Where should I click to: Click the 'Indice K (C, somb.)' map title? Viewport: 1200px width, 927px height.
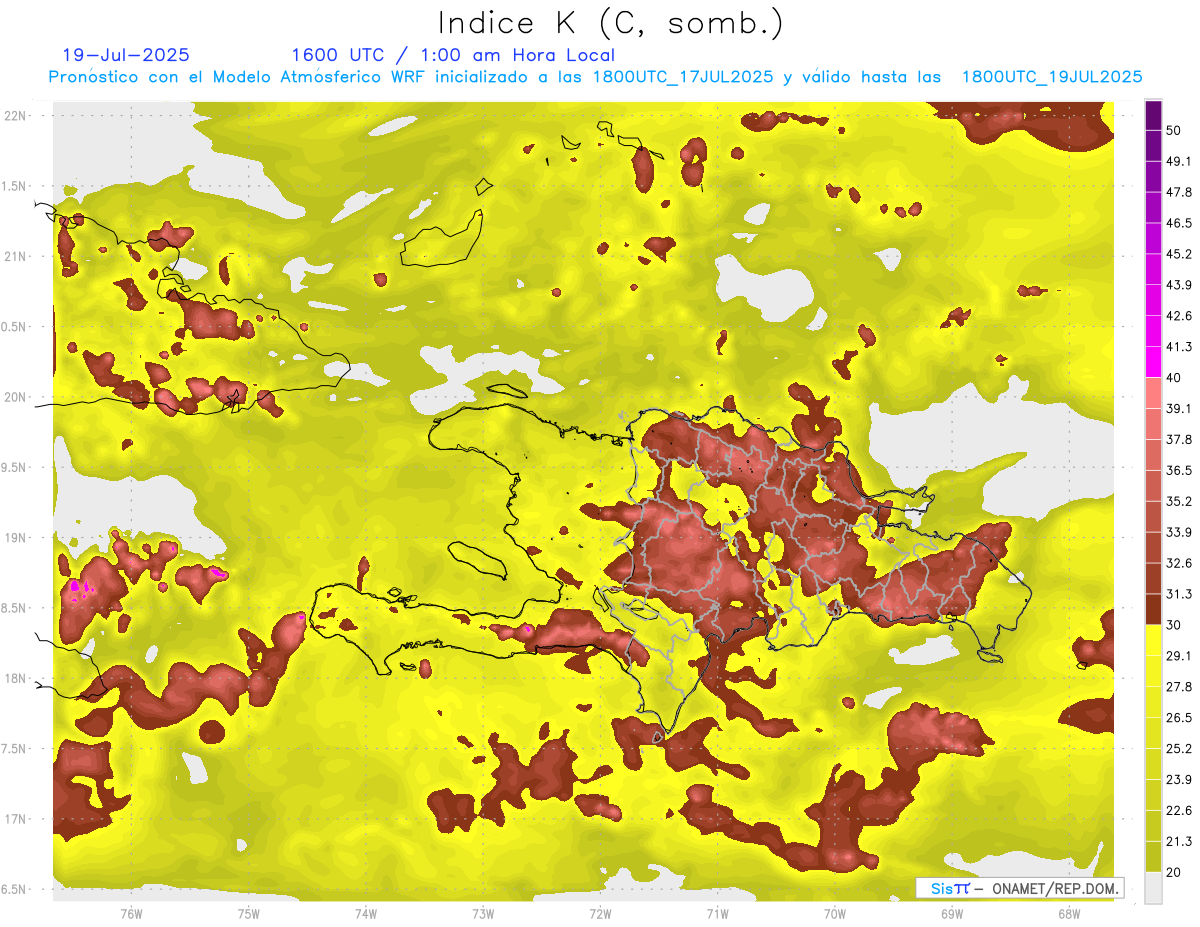click(611, 23)
